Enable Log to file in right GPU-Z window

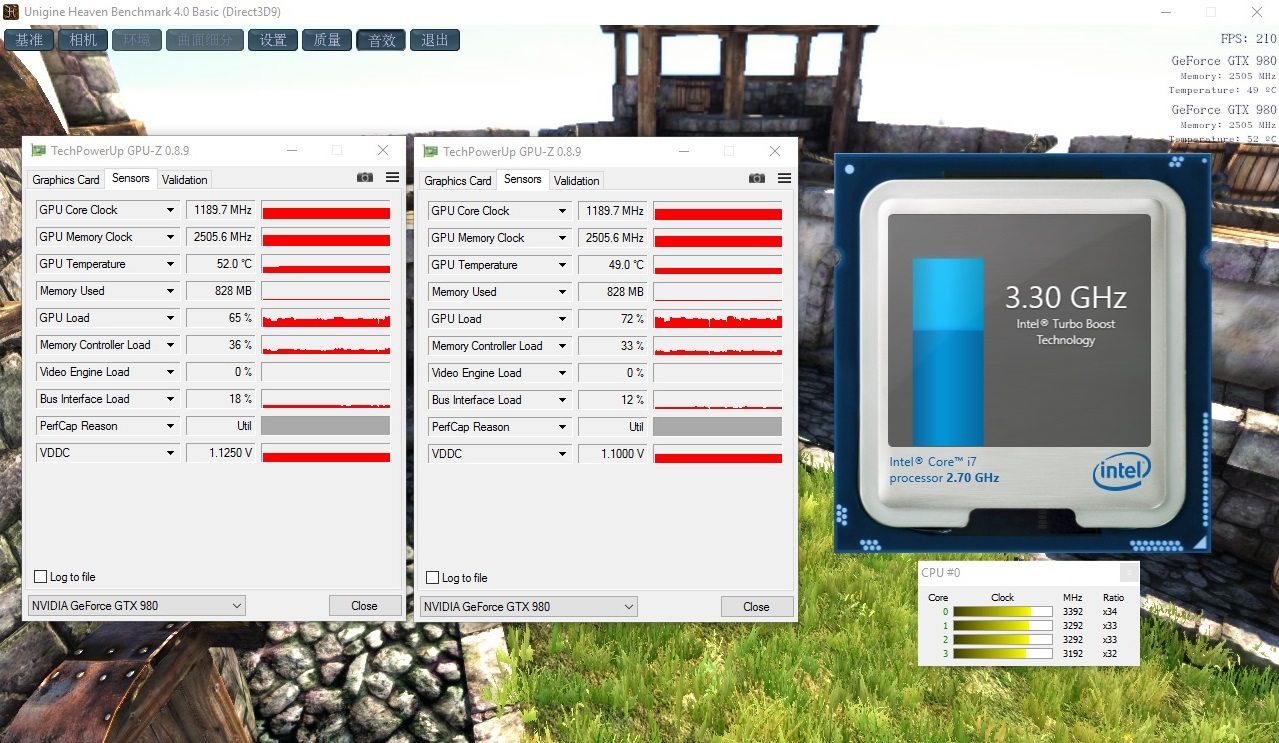pos(433,578)
